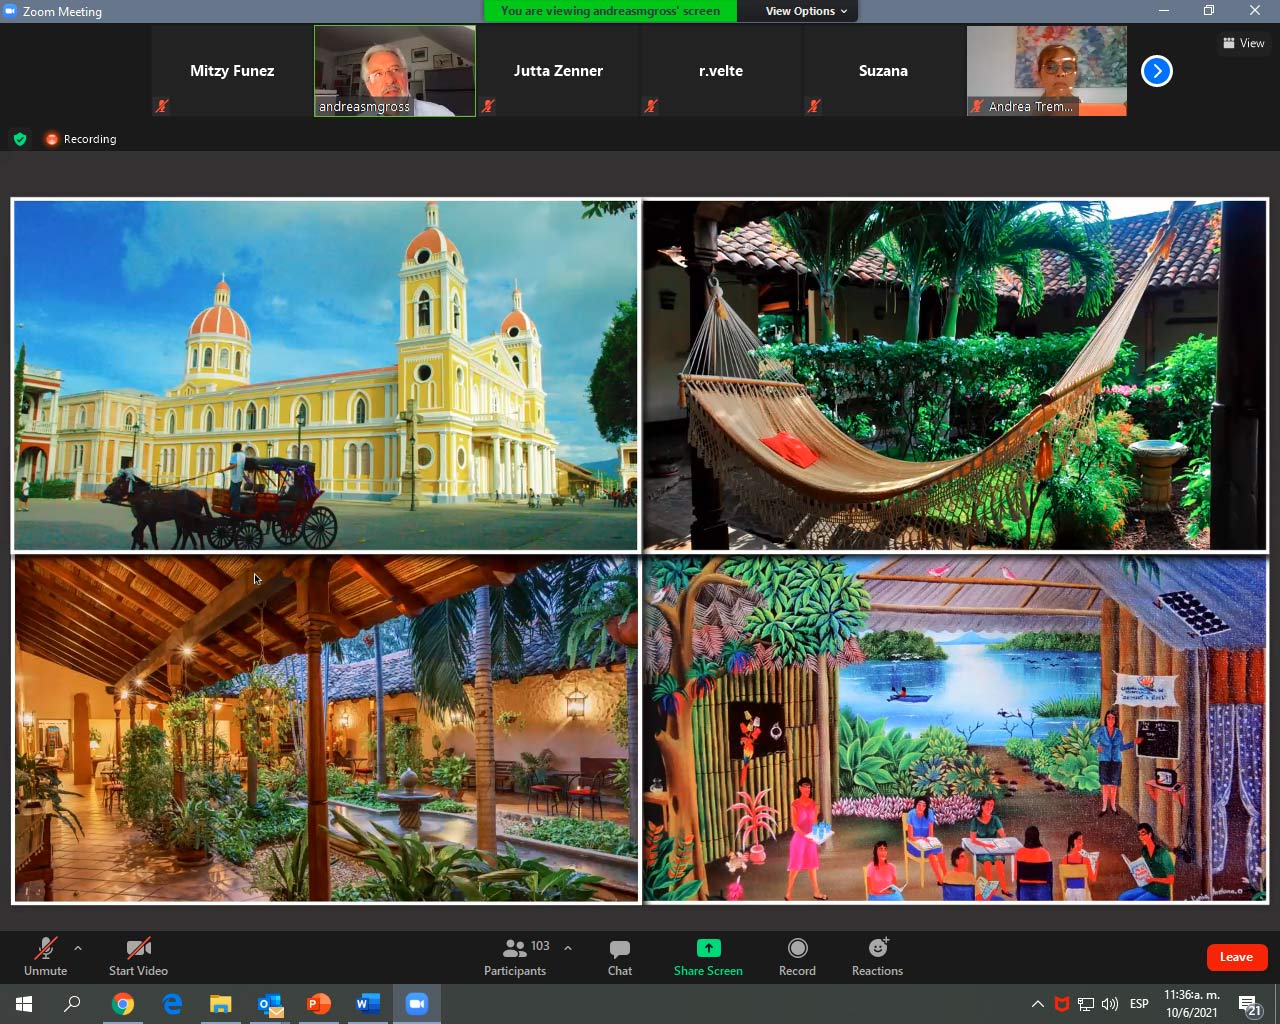This screenshot has height=1024, width=1280.
Task: Click the hammock garden photo
Action: point(955,375)
